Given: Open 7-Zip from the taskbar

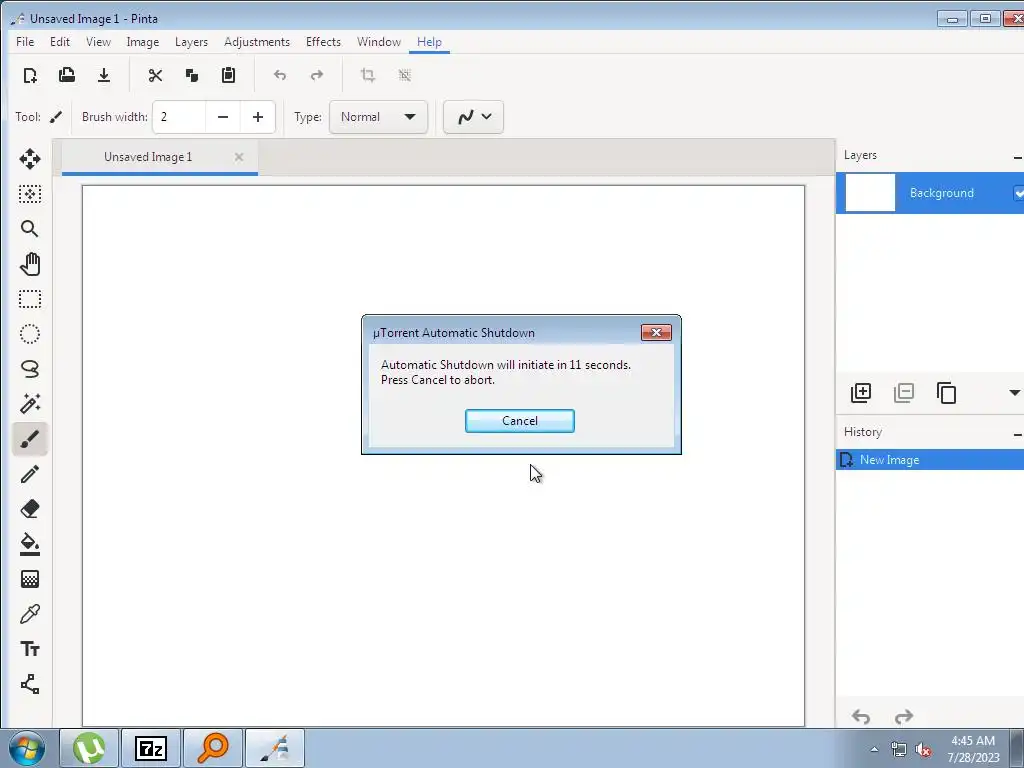Looking at the screenshot, I should (151, 748).
